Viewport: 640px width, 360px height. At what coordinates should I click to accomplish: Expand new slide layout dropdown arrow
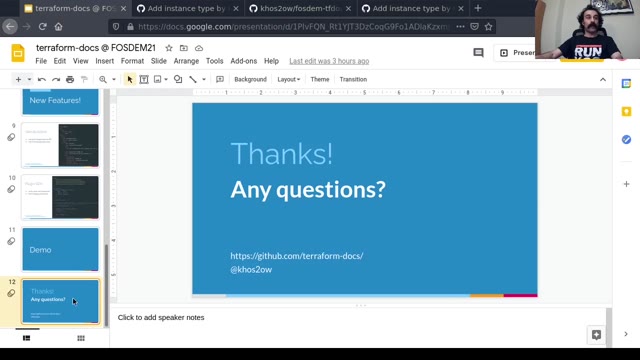coord(29,79)
